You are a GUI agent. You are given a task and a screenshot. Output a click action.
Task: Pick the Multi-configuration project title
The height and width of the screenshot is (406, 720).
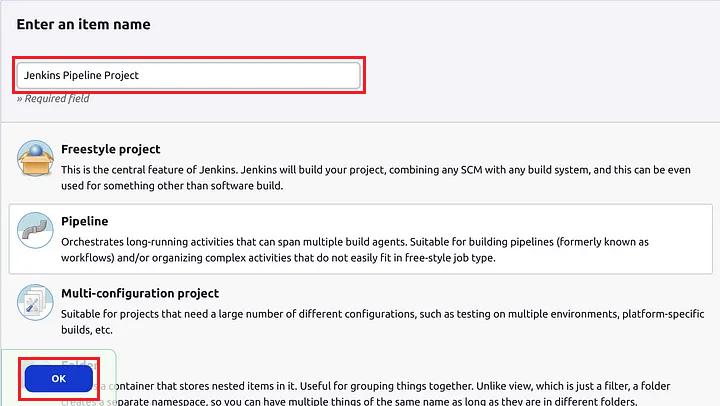coord(140,293)
